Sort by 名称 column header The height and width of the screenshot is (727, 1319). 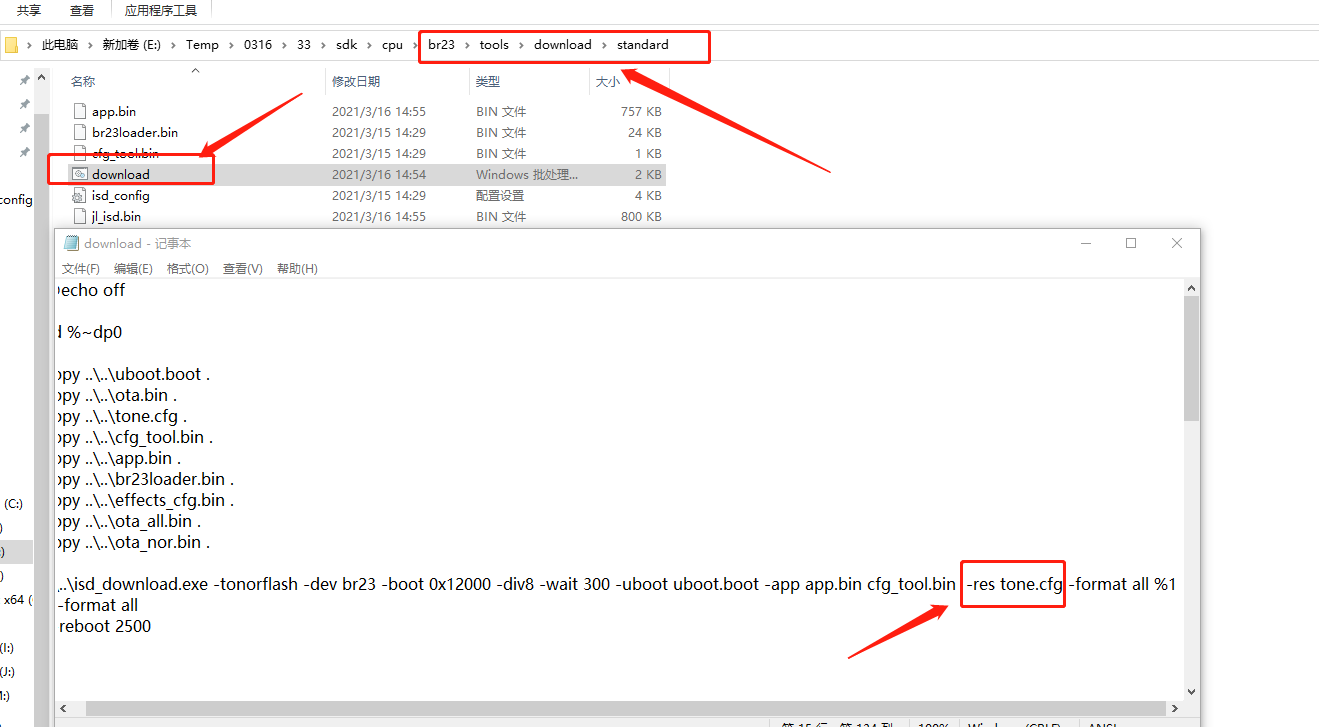pos(83,82)
